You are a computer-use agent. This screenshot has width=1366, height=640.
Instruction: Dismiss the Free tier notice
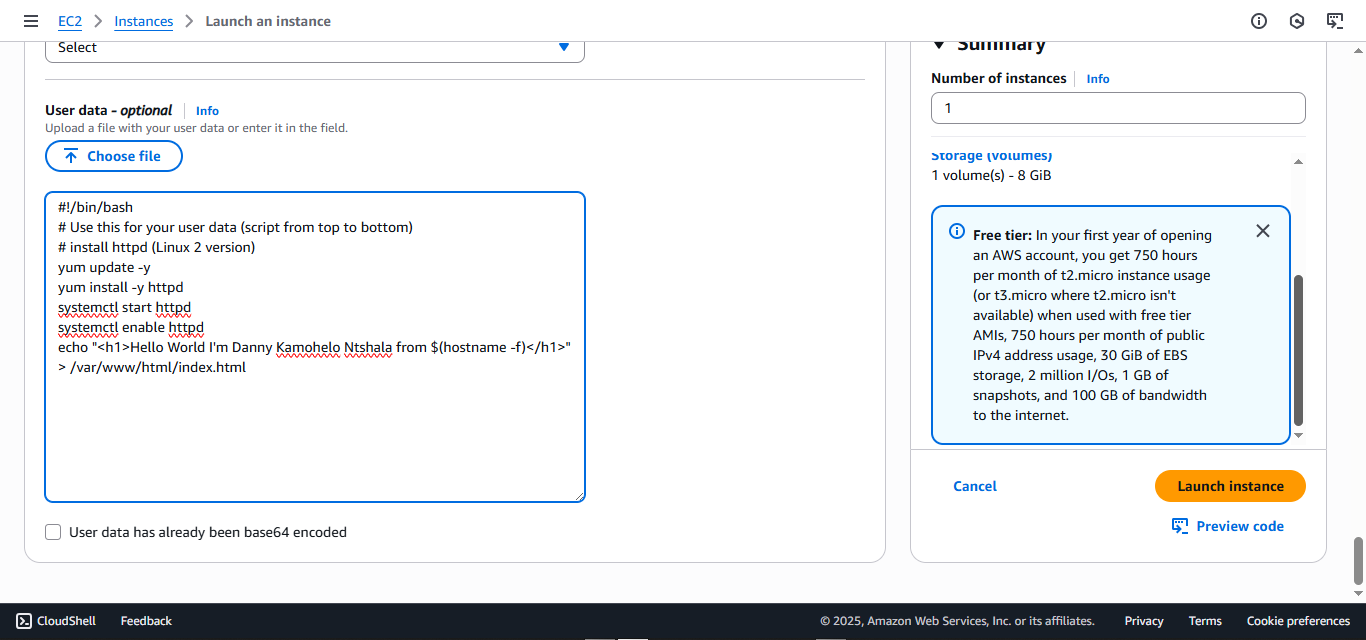pos(1262,230)
